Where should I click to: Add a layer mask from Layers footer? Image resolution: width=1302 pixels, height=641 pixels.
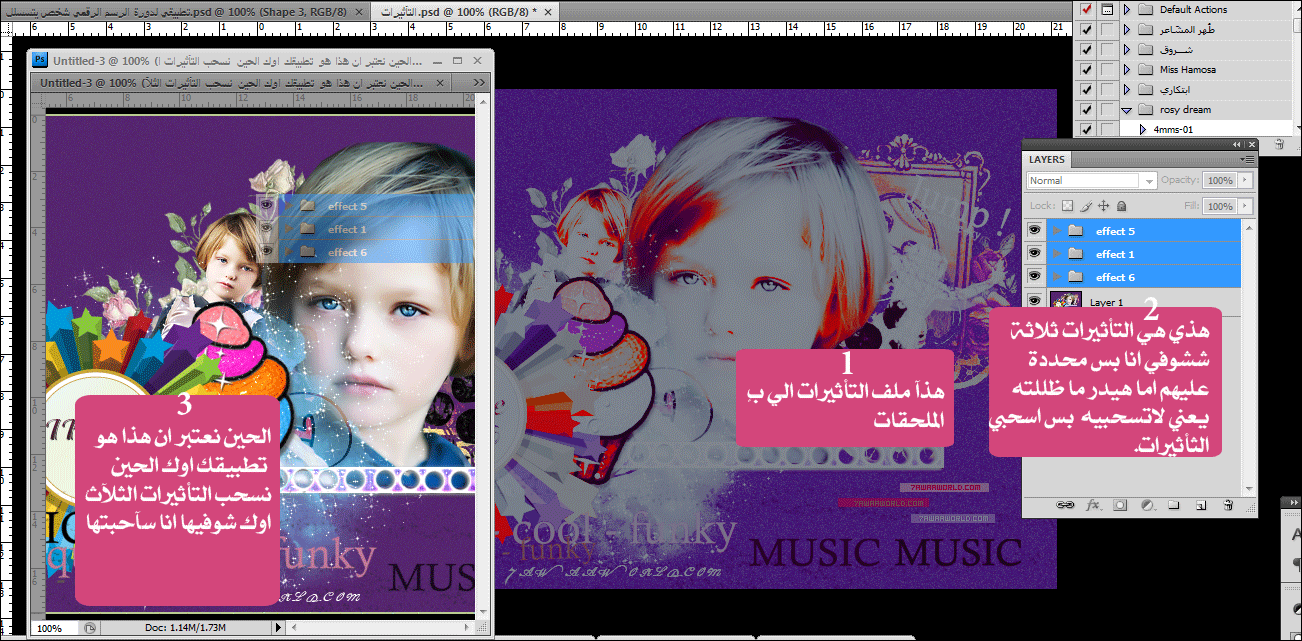[x=1120, y=506]
